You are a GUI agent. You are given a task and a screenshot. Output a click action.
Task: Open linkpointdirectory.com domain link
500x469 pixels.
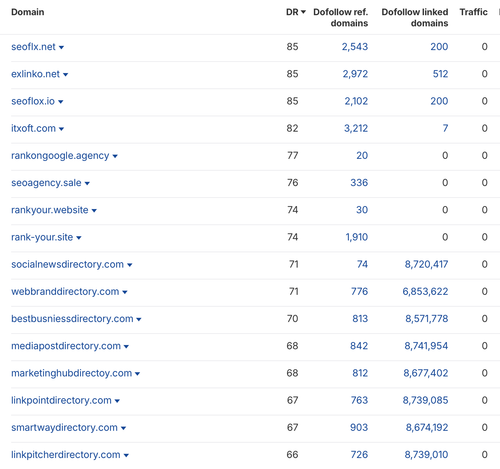pyautogui.click(x=61, y=400)
